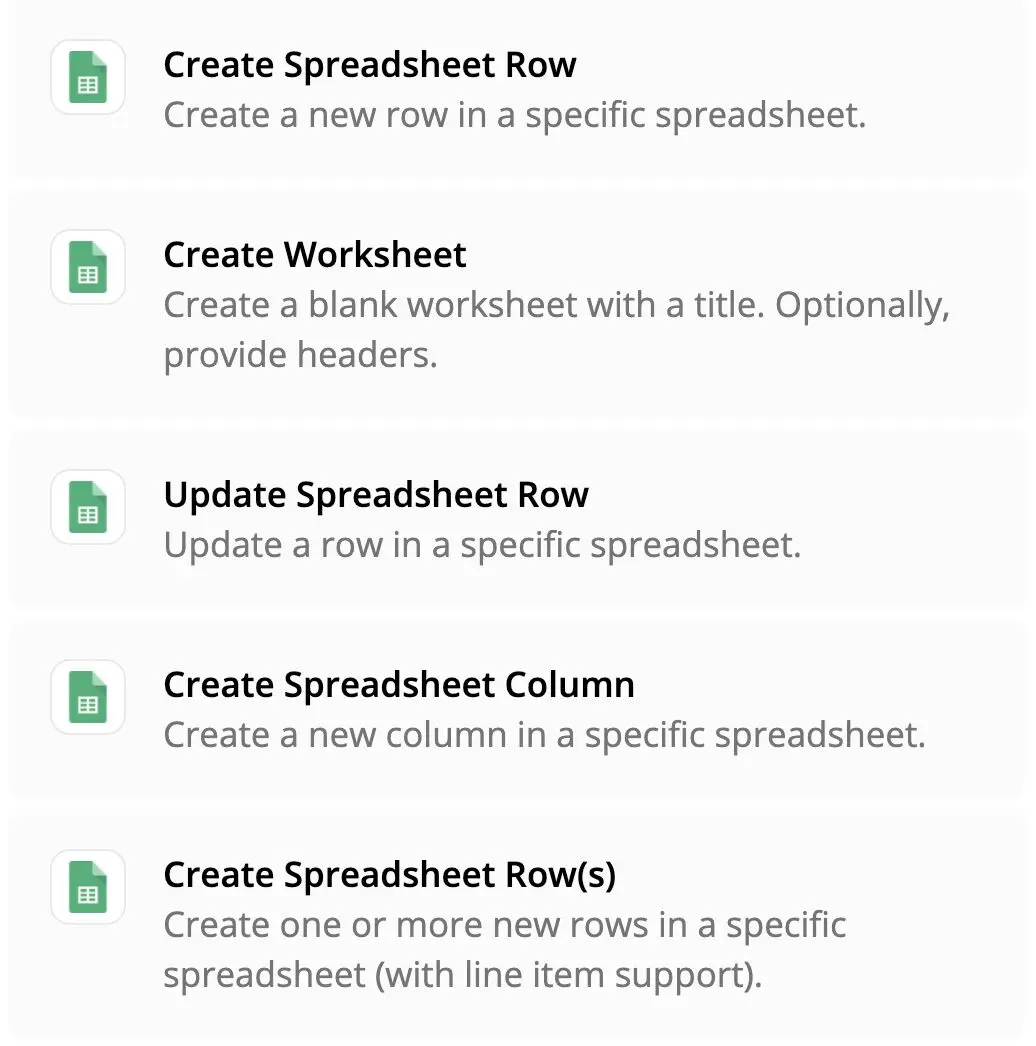Click the Sheets icon next to Create Spreadsheet Row(s)
1036x1046 pixels.
[x=88, y=887]
